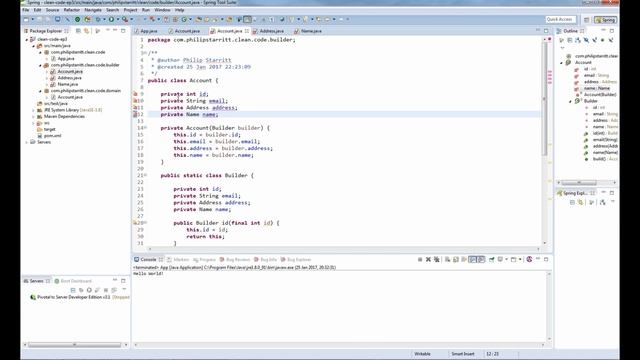
Task: Collapse the Builder class node in Outline
Action: pos(571,101)
